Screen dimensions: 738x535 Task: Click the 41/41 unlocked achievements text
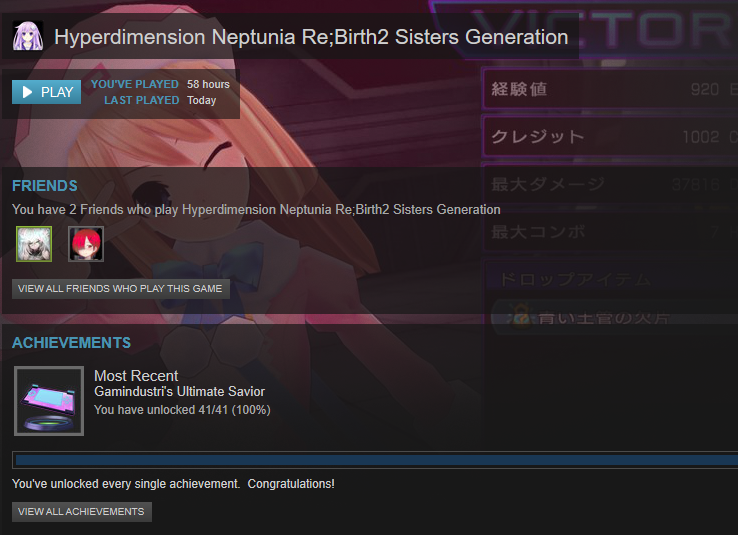click(182, 410)
